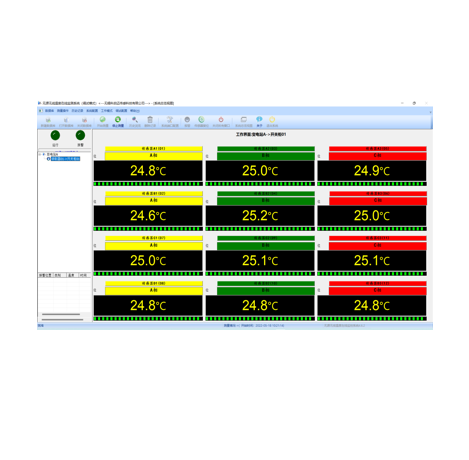469x460 pixels.
Task: Click the 24.6°C temperature display panel
Action: pos(148,216)
